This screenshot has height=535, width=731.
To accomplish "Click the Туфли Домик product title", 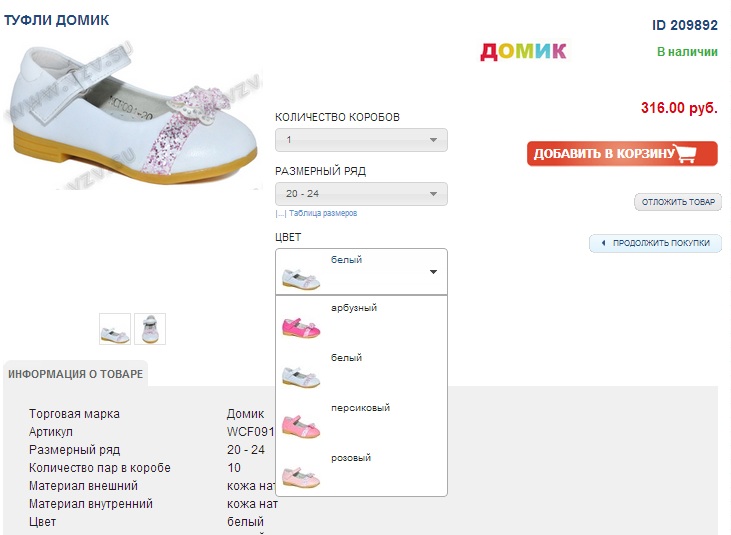I will (56, 20).
